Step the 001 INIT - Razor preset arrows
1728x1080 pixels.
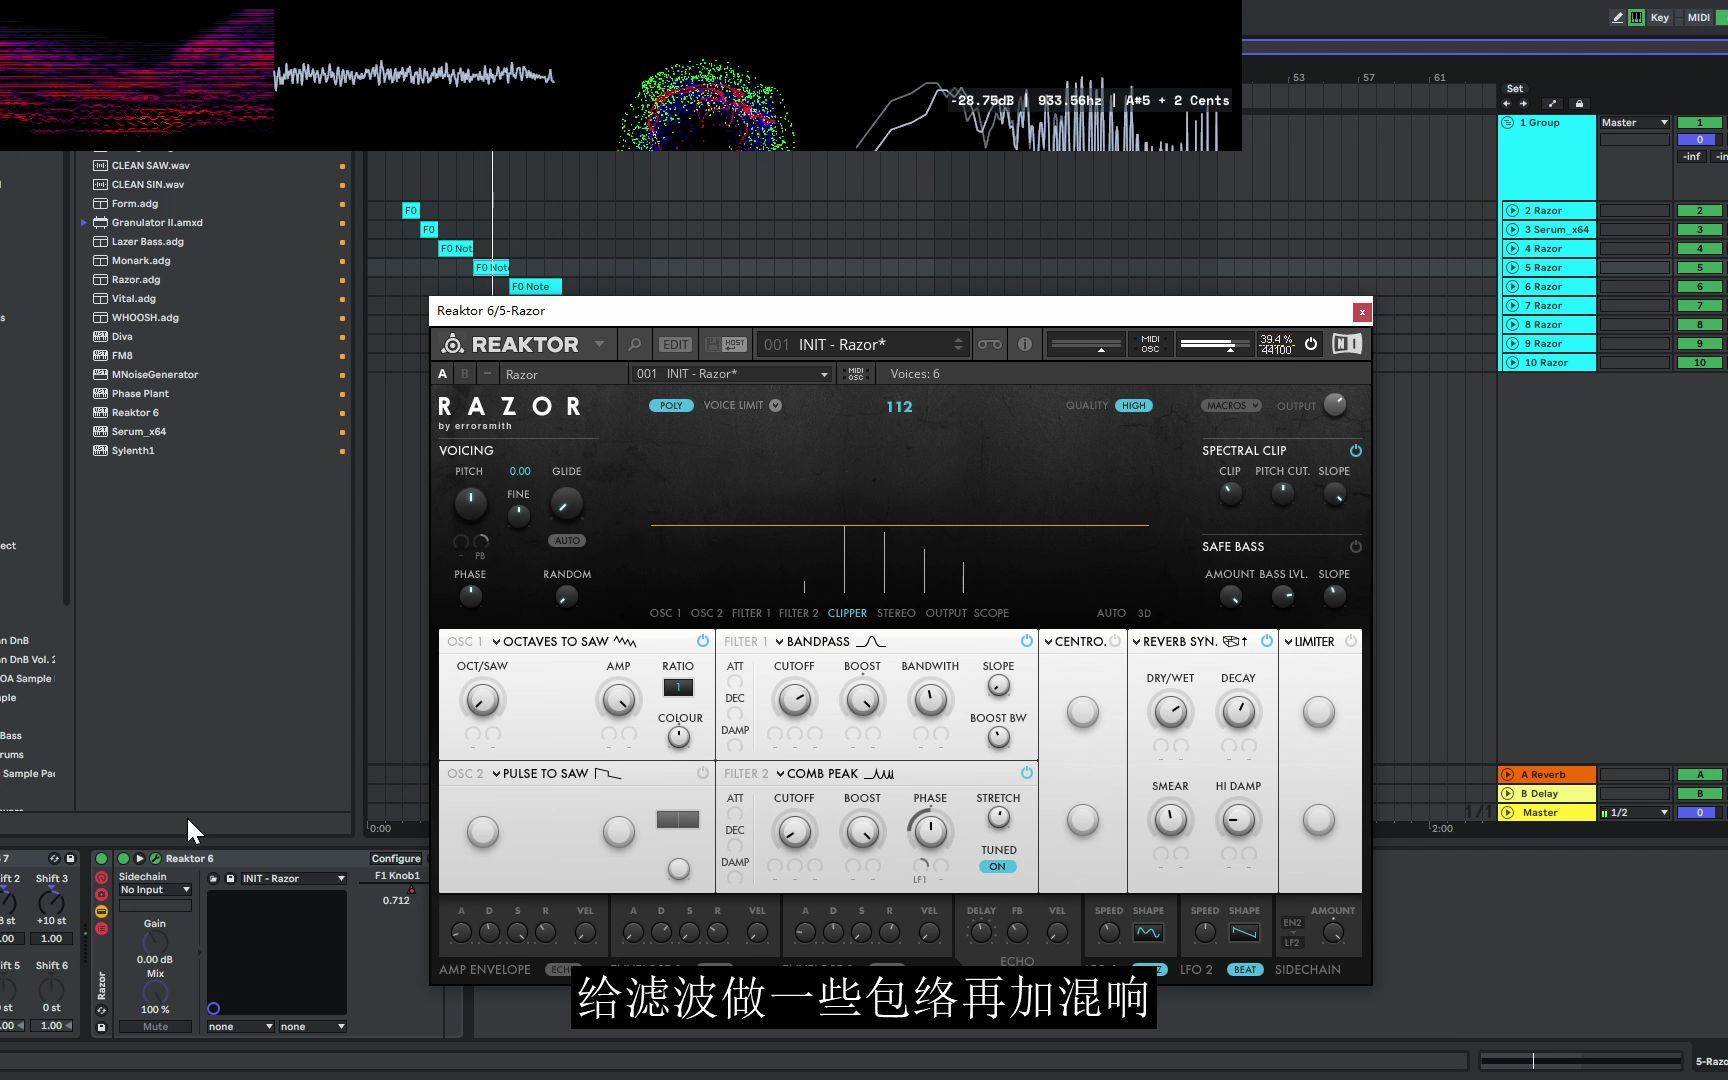tap(958, 345)
